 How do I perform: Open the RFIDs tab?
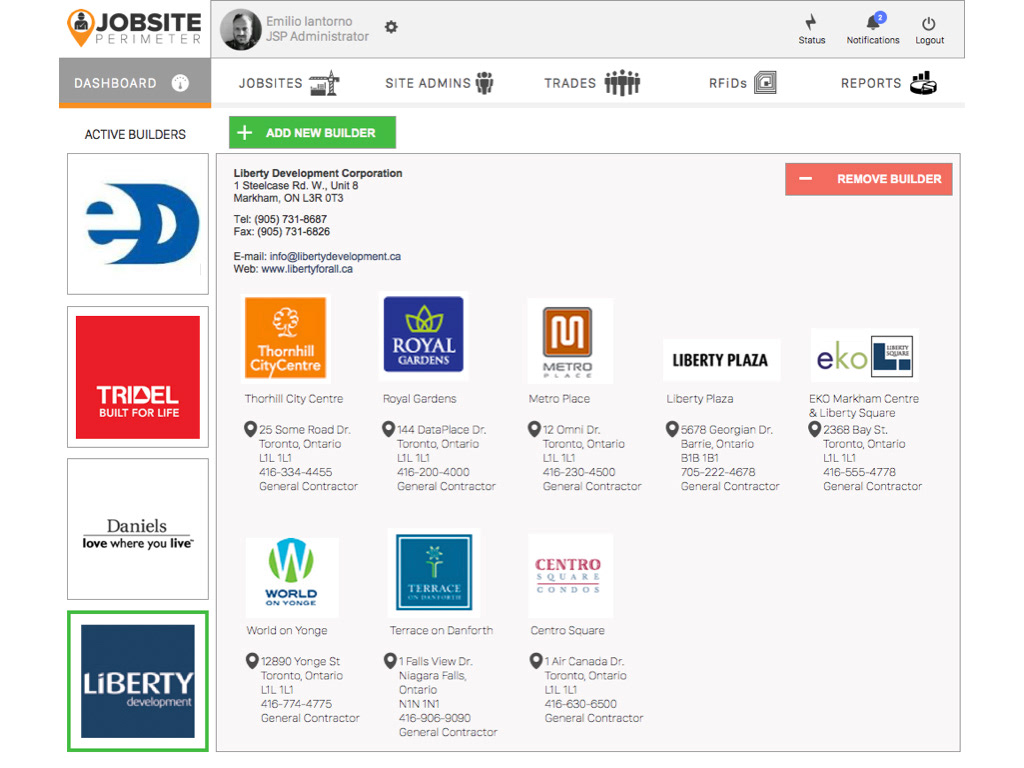coord(743,83)
